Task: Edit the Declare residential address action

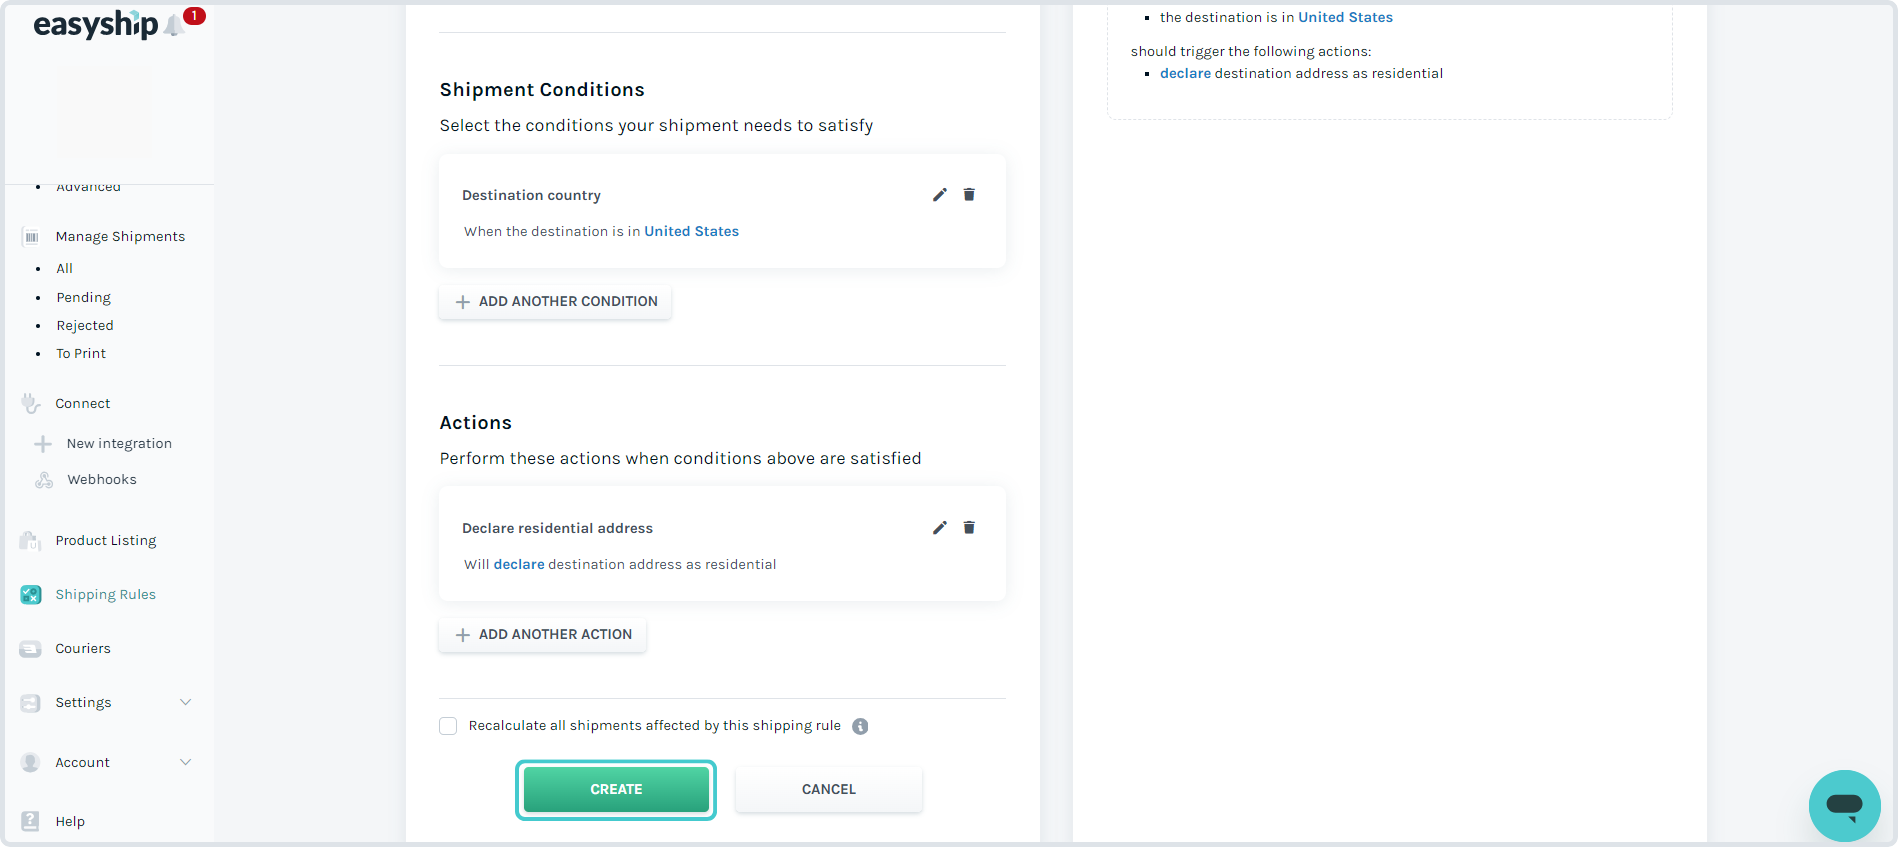Action: point(939,528)
